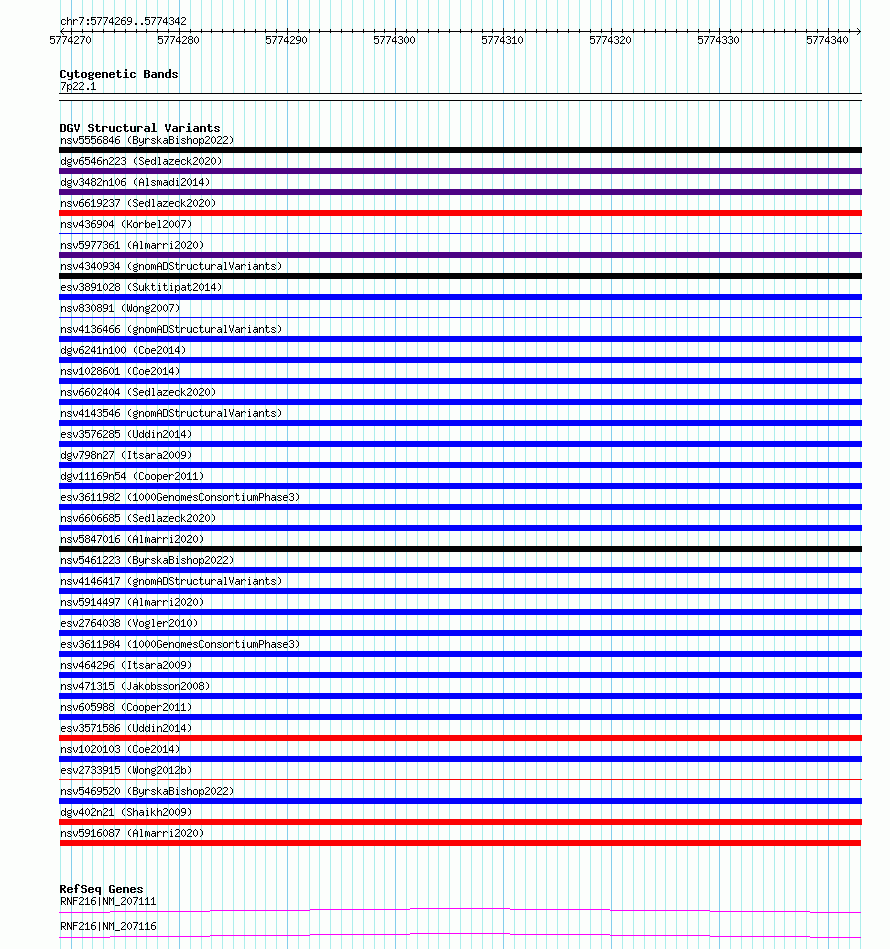
Task: Click the thin red line under esv2733915
Action: pyautogui.click(x=460, y=780)
